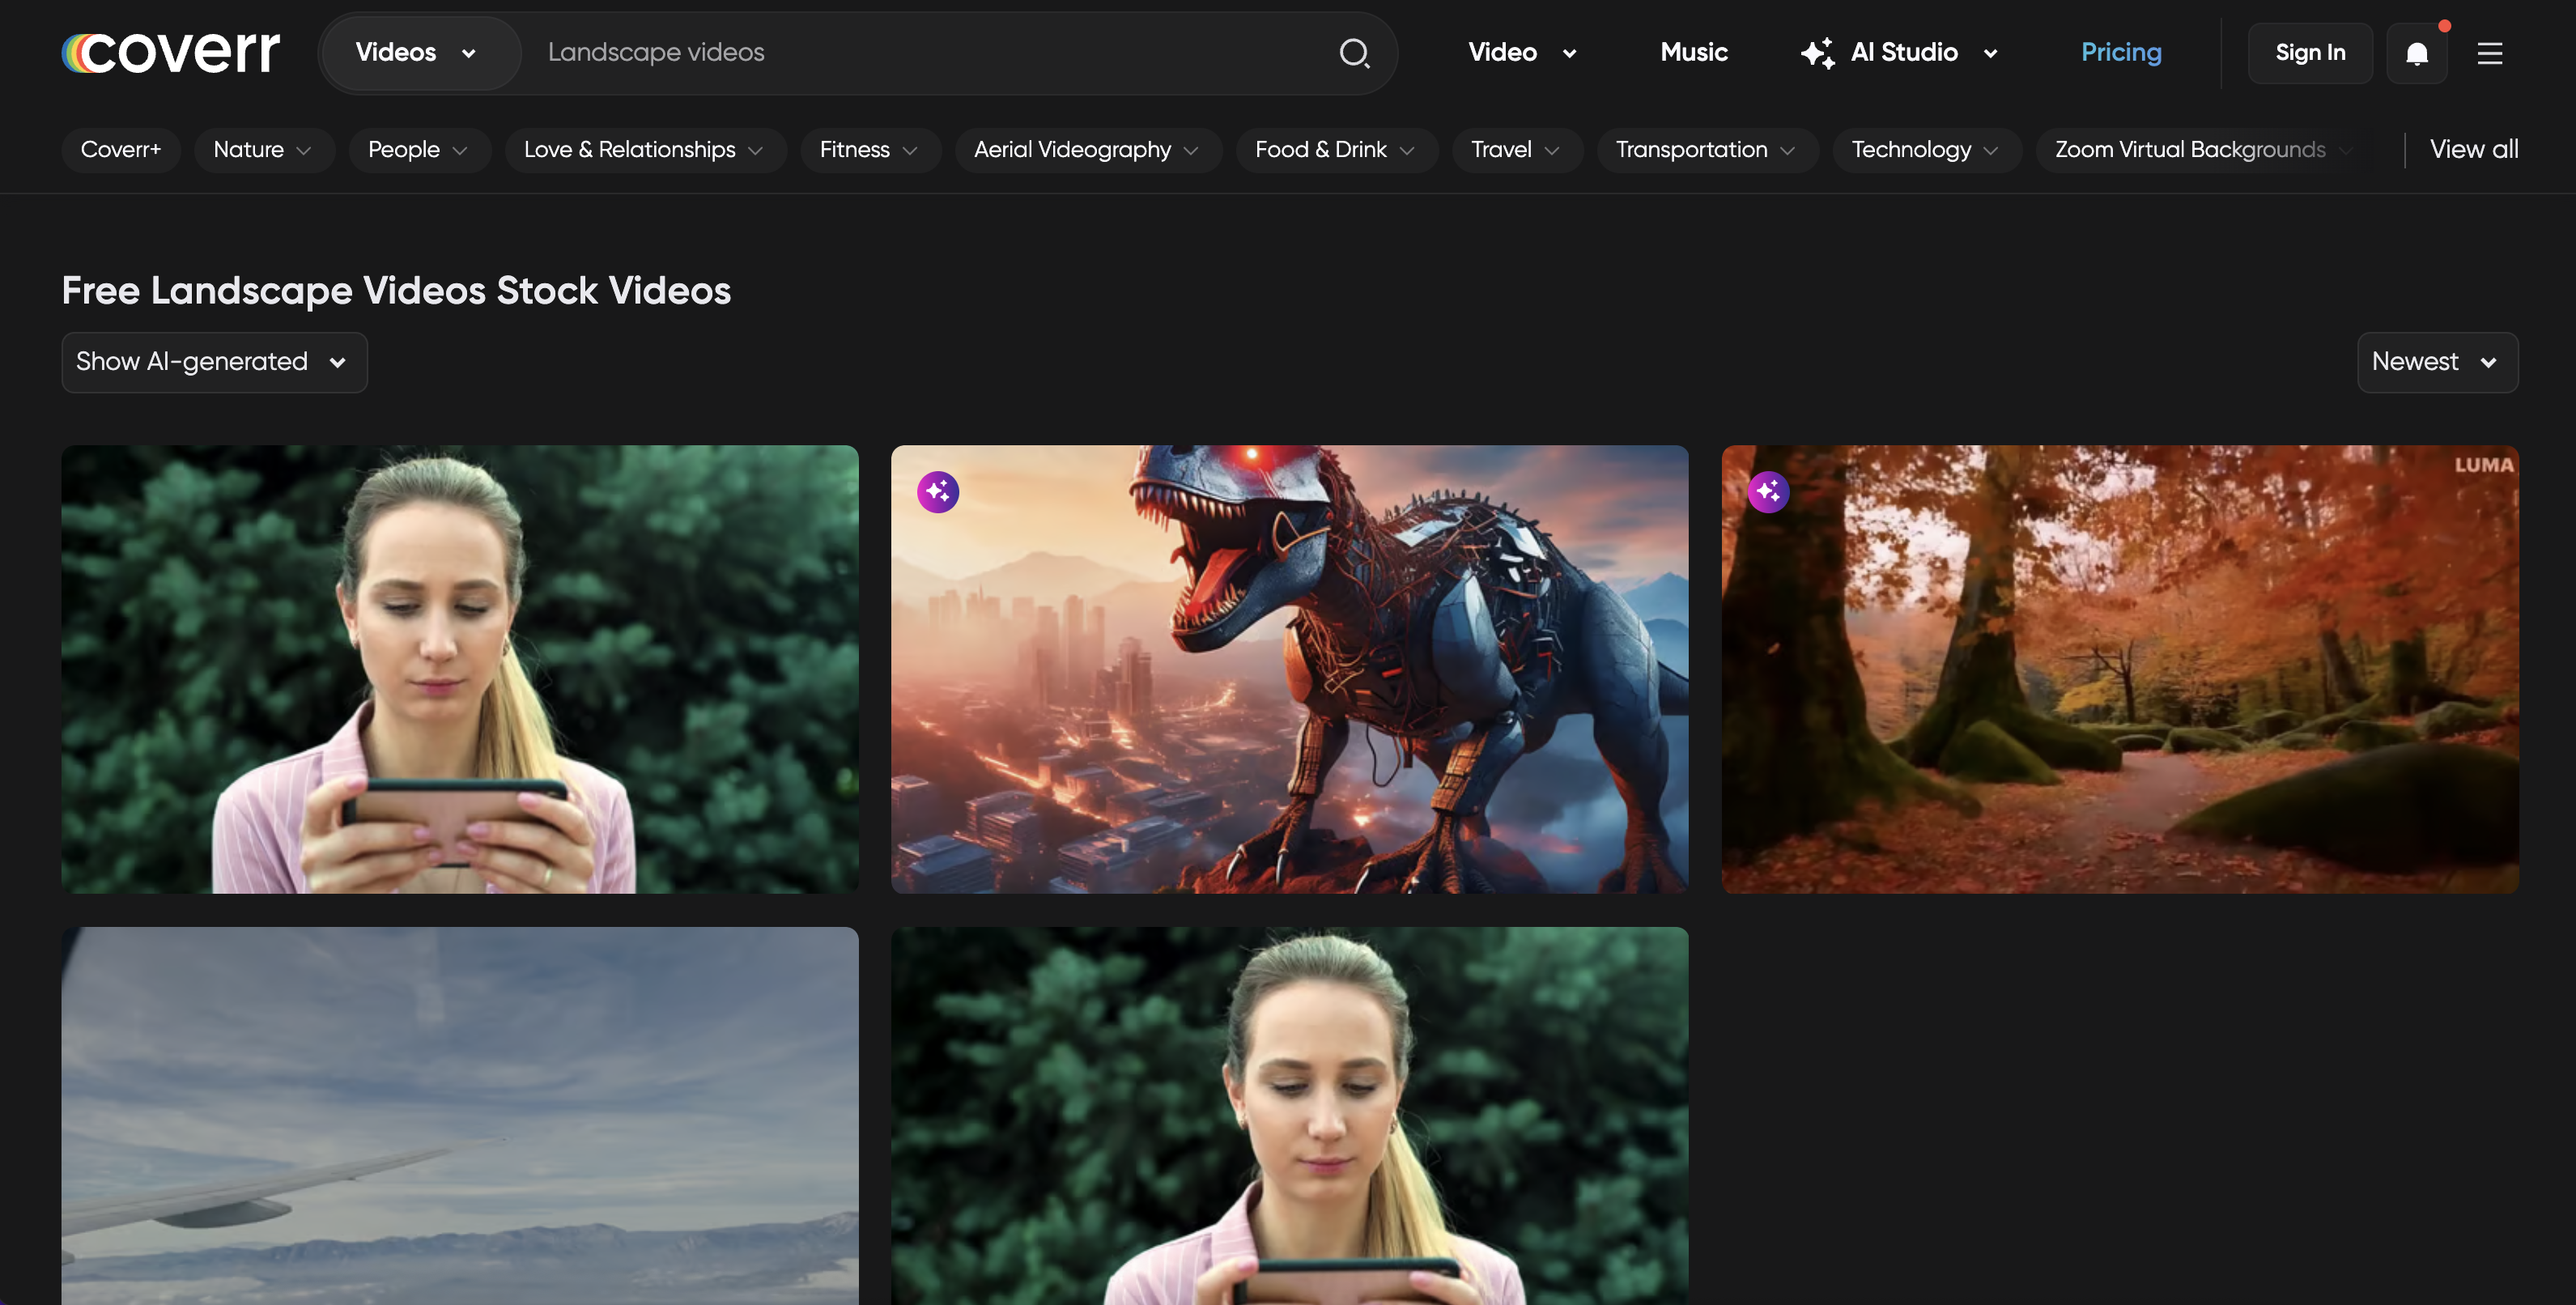The height and width of the screenshot is (1305, 2576).
Task: Click the LUMA watermark on the forest video
Action: pos(2484,465)
